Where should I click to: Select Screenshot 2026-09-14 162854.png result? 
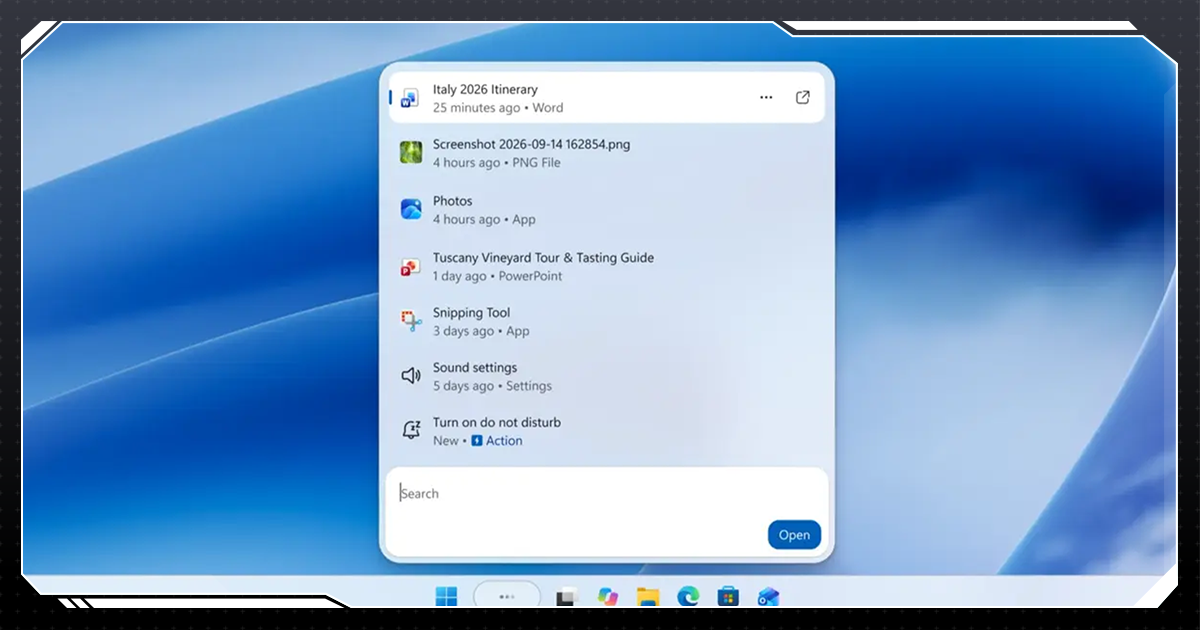point(606,153)
